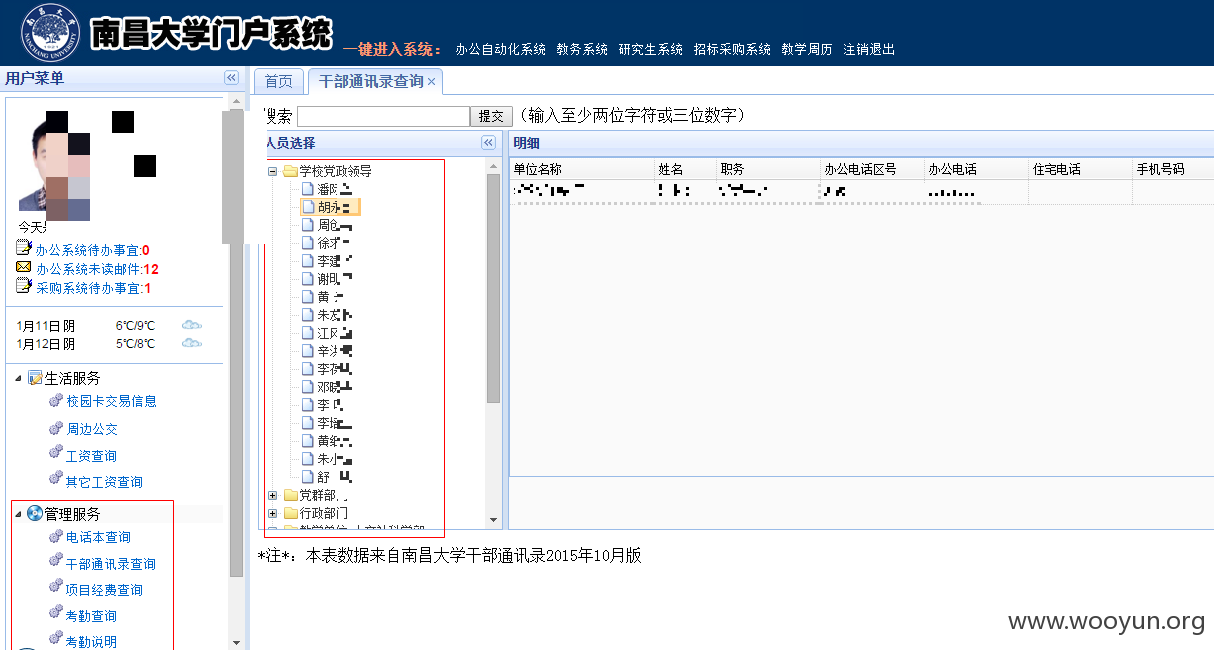Image resolution: width=1214 pixels, height=650 pixels.
Task: Open 办公自动化系统 from the top bar
Action: 500,49
